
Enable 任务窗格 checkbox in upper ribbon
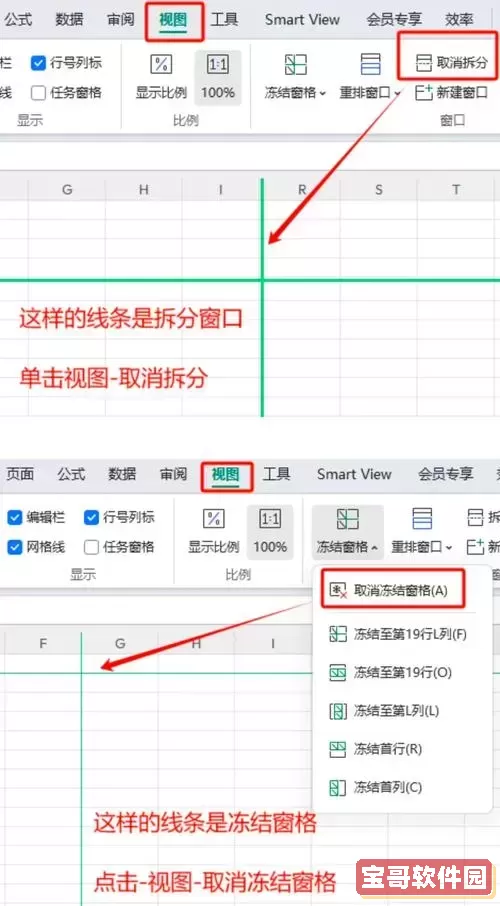click(x=38, y=92)
